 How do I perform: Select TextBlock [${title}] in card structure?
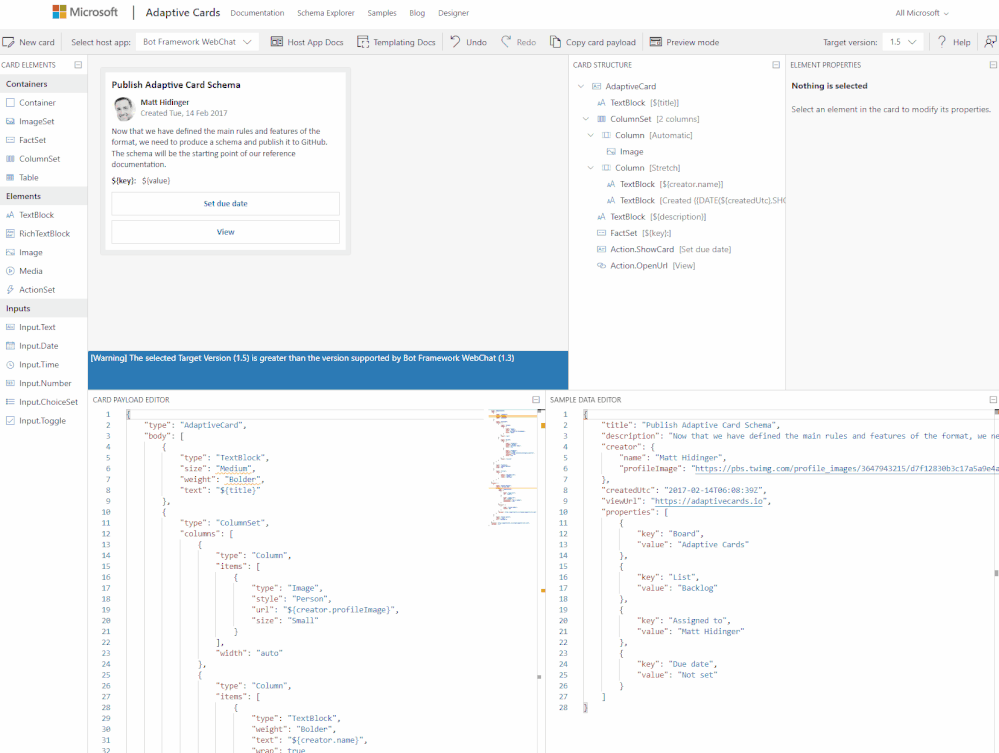pyautogui.click(x=638, y=103)
